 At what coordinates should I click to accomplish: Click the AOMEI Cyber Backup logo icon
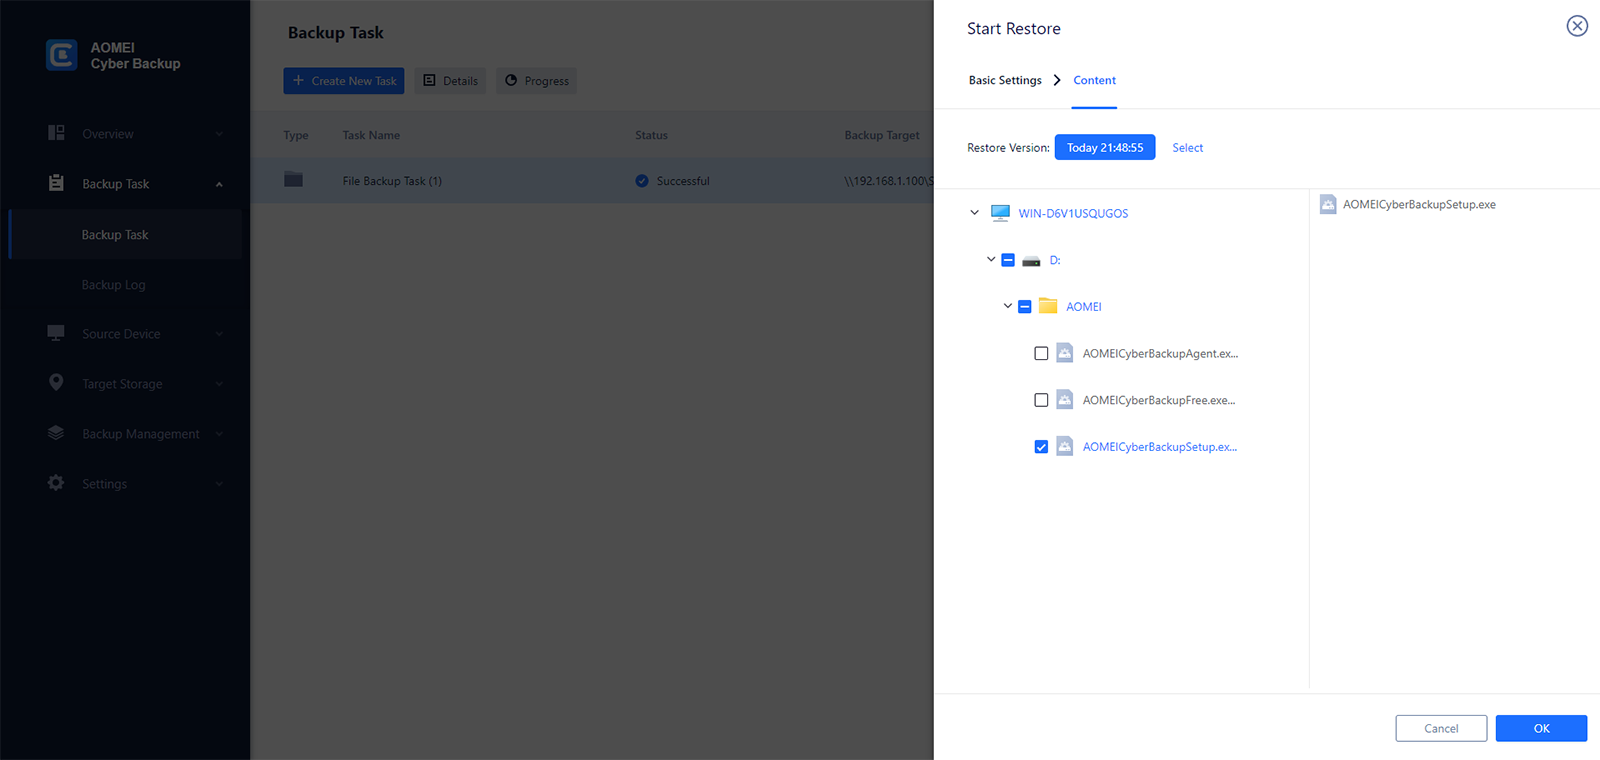tap(62, 55)
